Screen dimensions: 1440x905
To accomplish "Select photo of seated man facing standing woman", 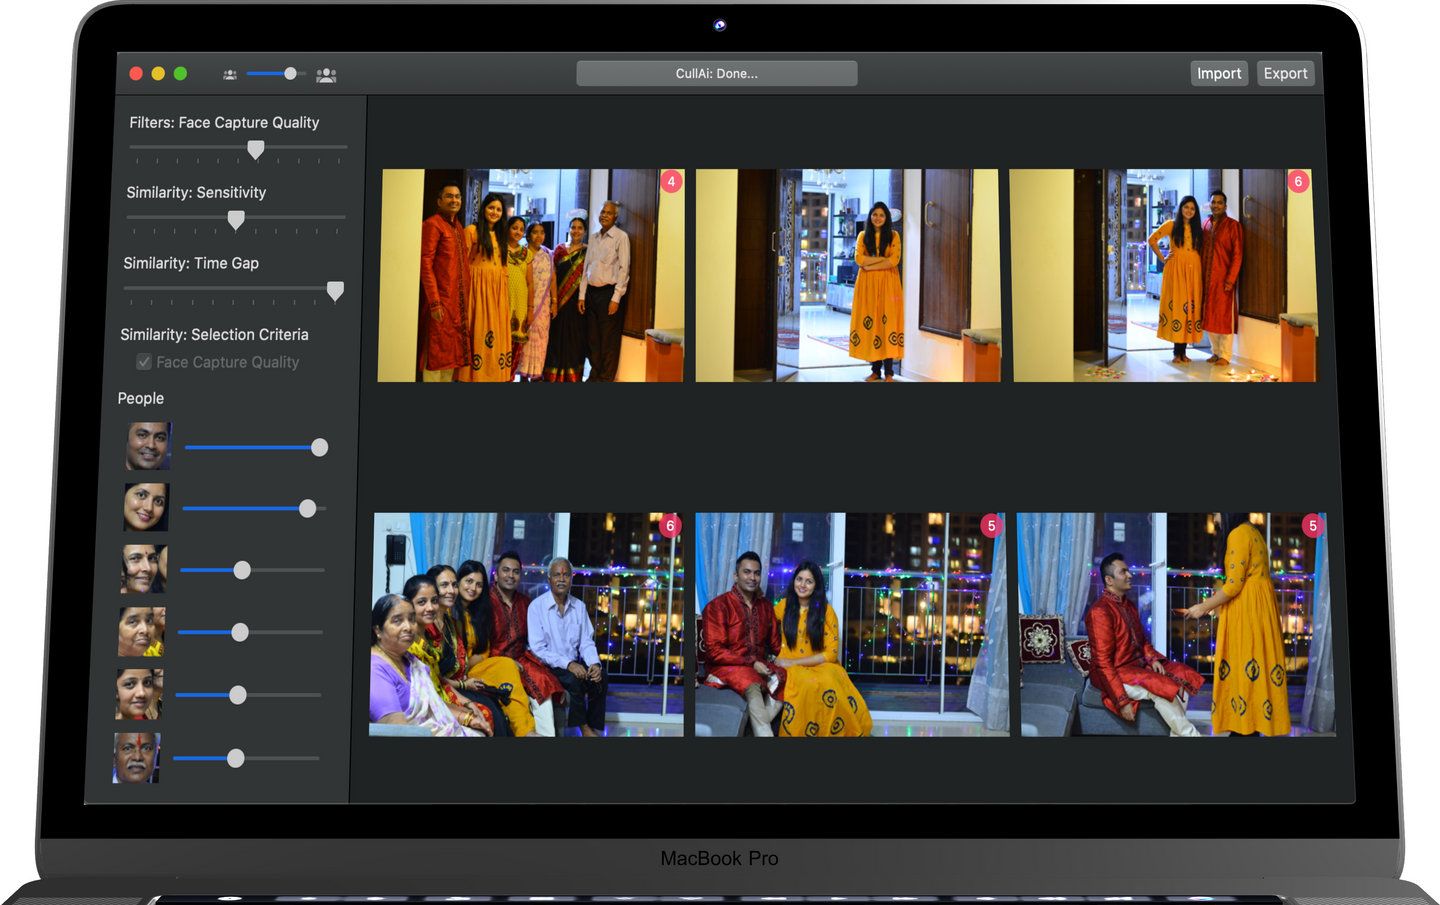I will pyautogui.click(x=1175, y=625).
